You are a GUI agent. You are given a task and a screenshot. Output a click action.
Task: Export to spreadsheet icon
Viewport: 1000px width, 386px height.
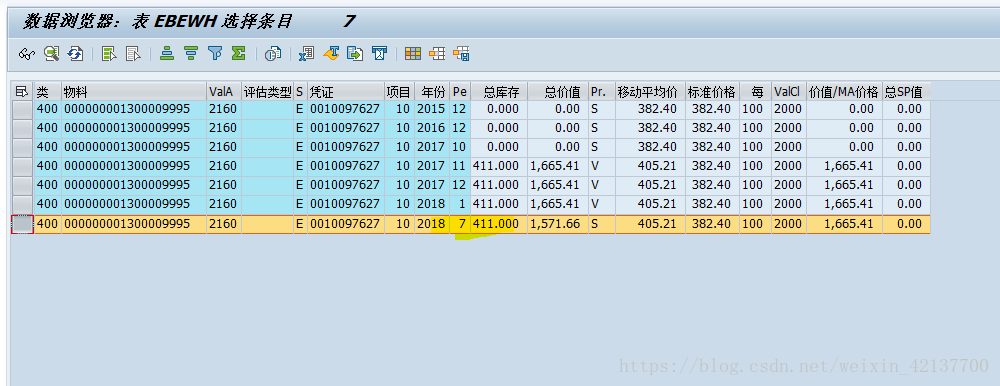[x=307, y=54]
